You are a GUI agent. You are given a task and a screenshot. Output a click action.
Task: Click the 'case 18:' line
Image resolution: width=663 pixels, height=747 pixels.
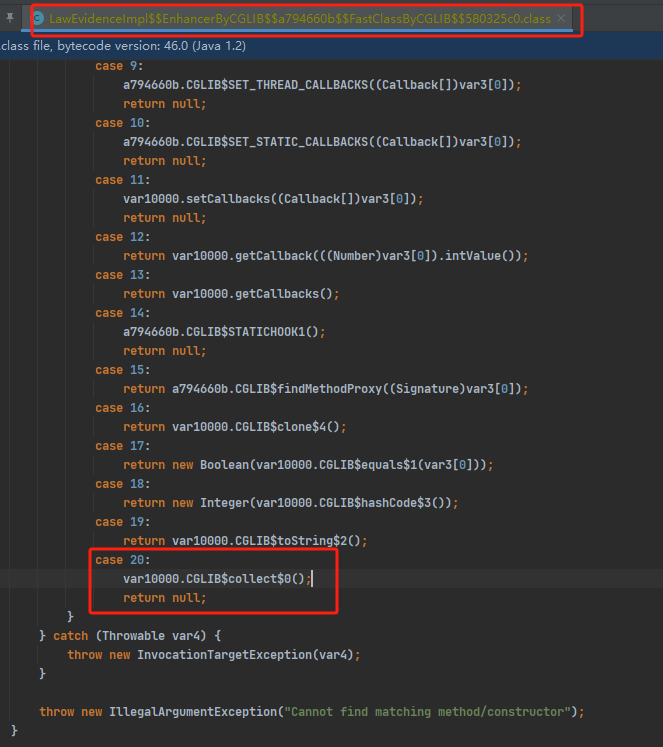click(x=123, y=484)
